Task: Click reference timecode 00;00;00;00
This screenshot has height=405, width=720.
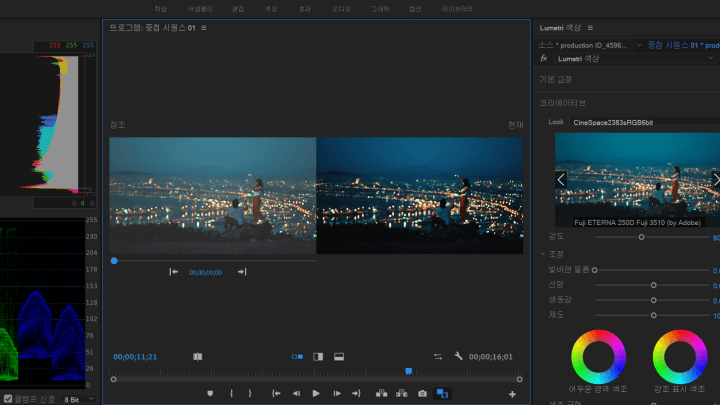Action: (x=205, y=272)
